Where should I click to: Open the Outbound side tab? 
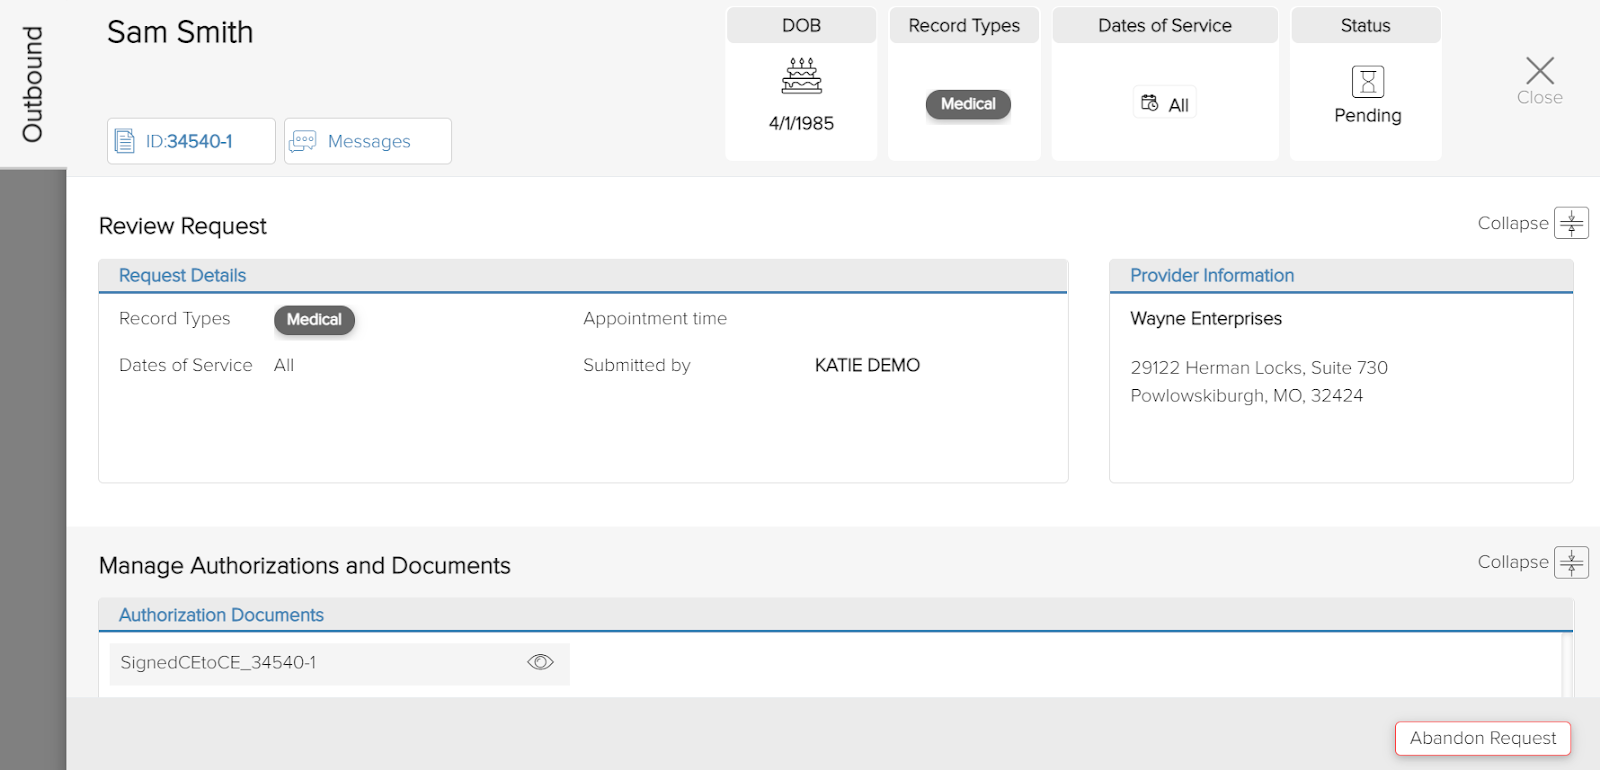point(33,84)
